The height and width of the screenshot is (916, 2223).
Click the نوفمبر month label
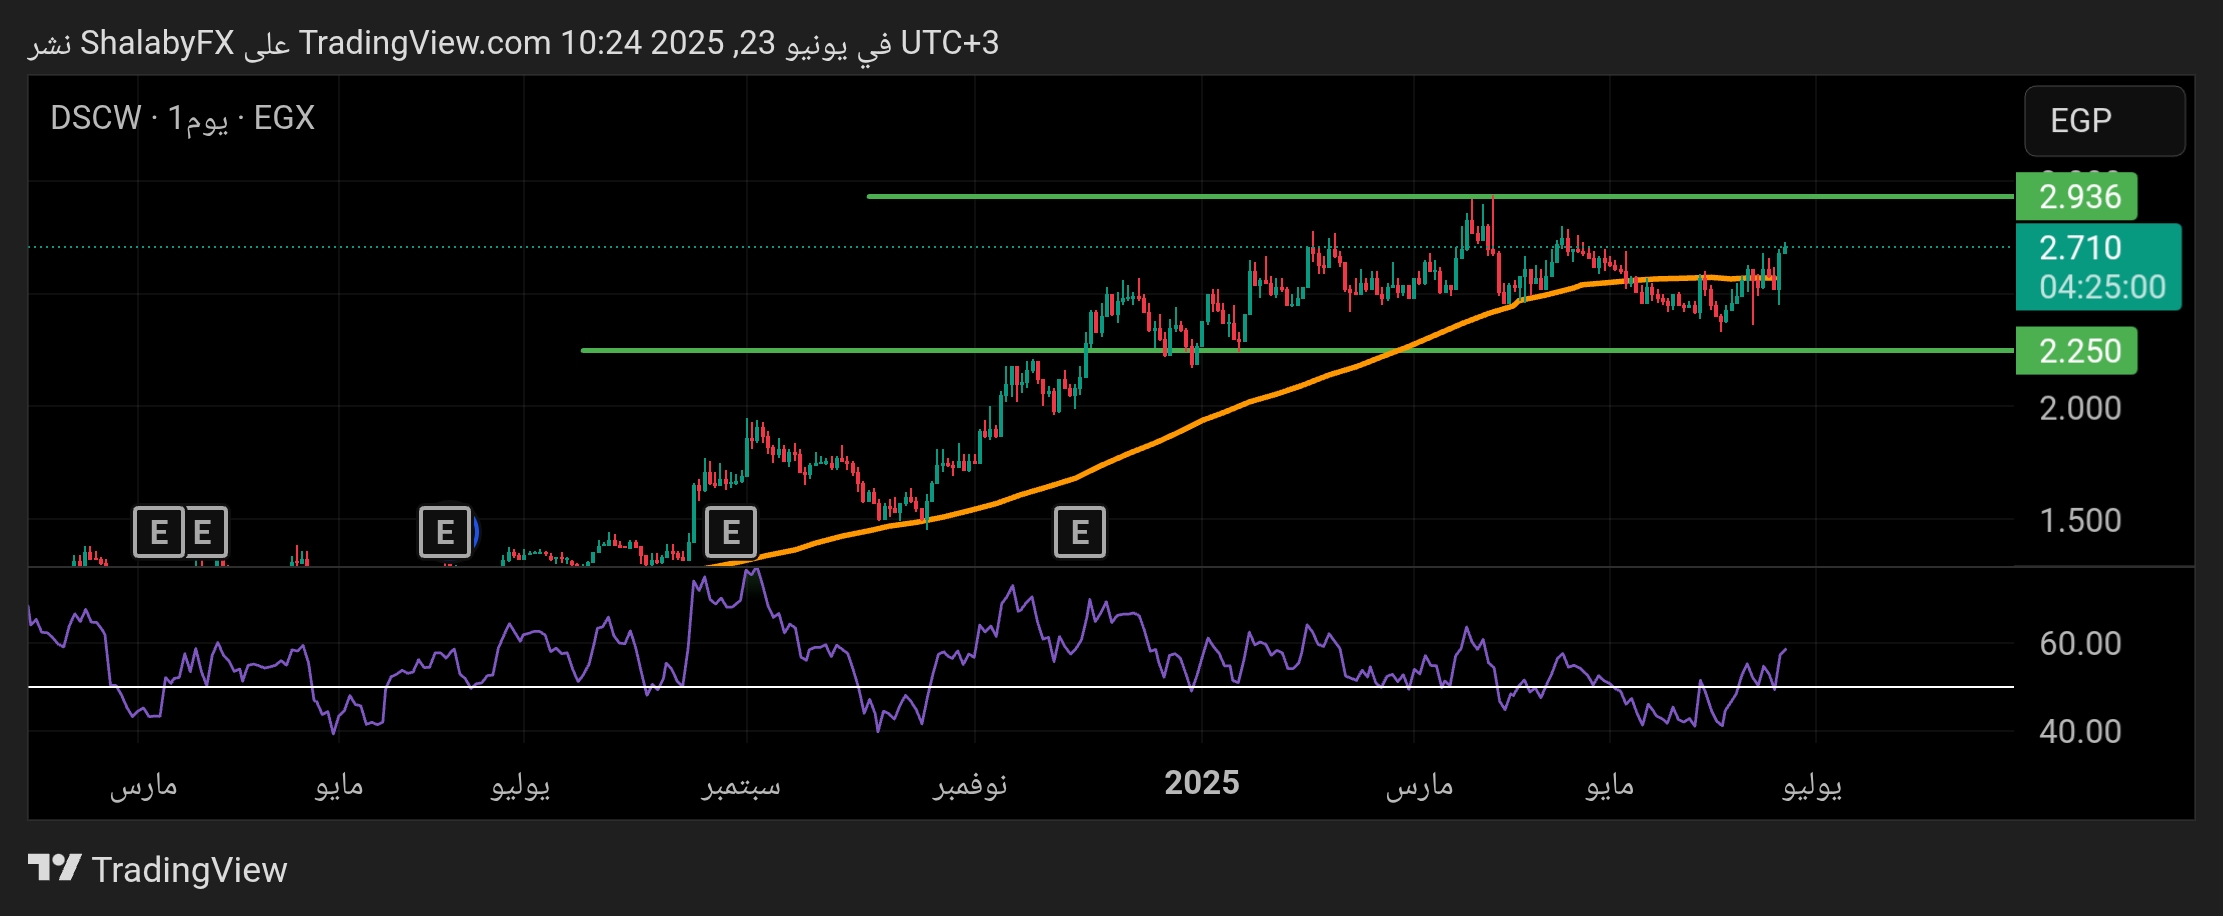tap(970, 785)
